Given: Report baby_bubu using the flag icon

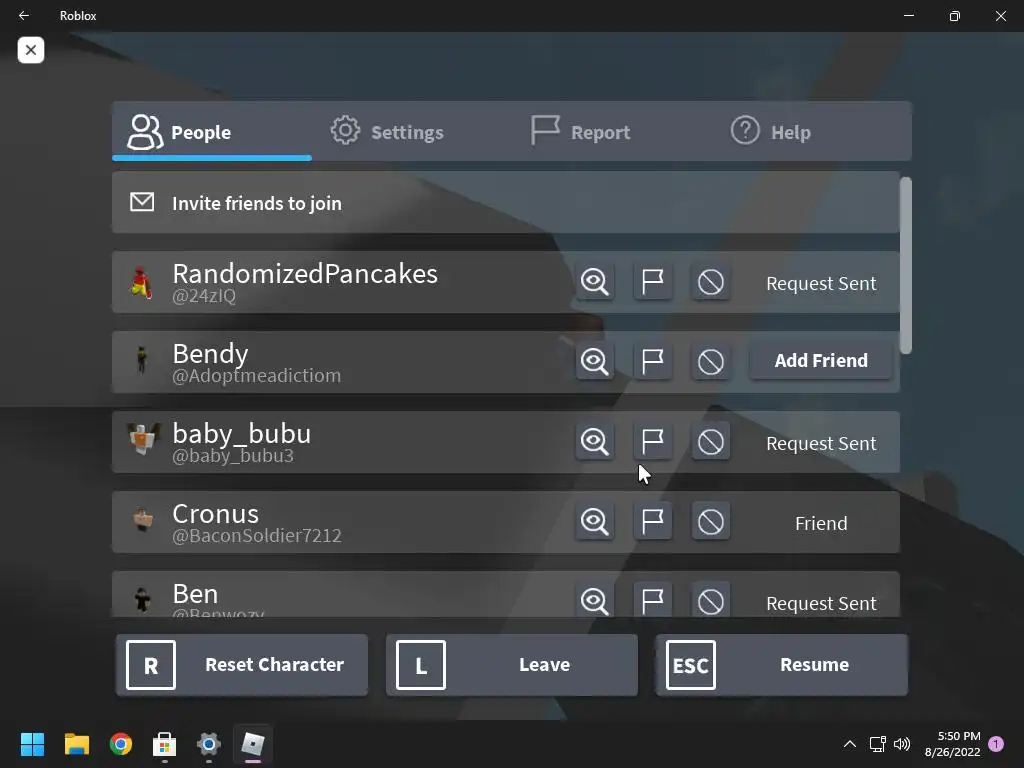Looking at the screenshot, I should (652, 442).
